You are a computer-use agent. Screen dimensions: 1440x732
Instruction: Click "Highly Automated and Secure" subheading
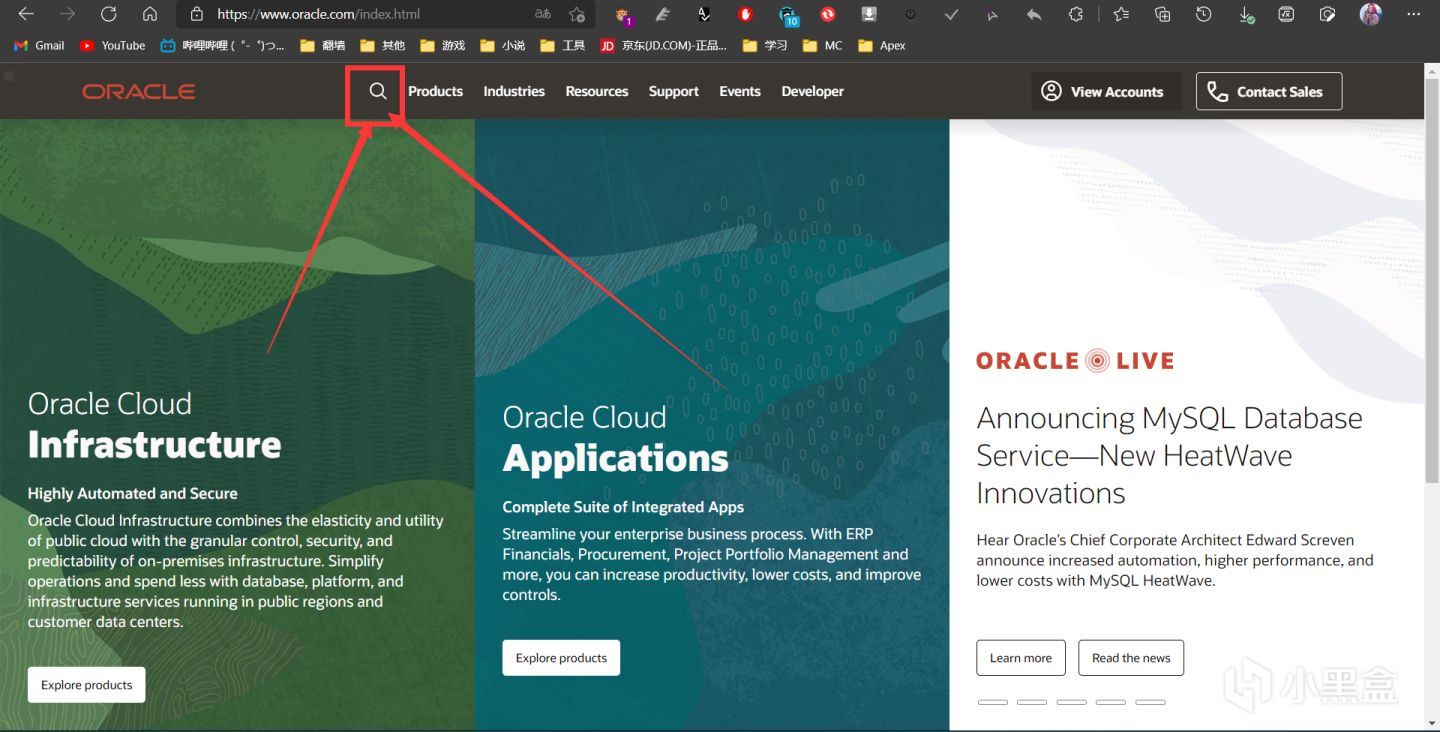tap(133, 493)
